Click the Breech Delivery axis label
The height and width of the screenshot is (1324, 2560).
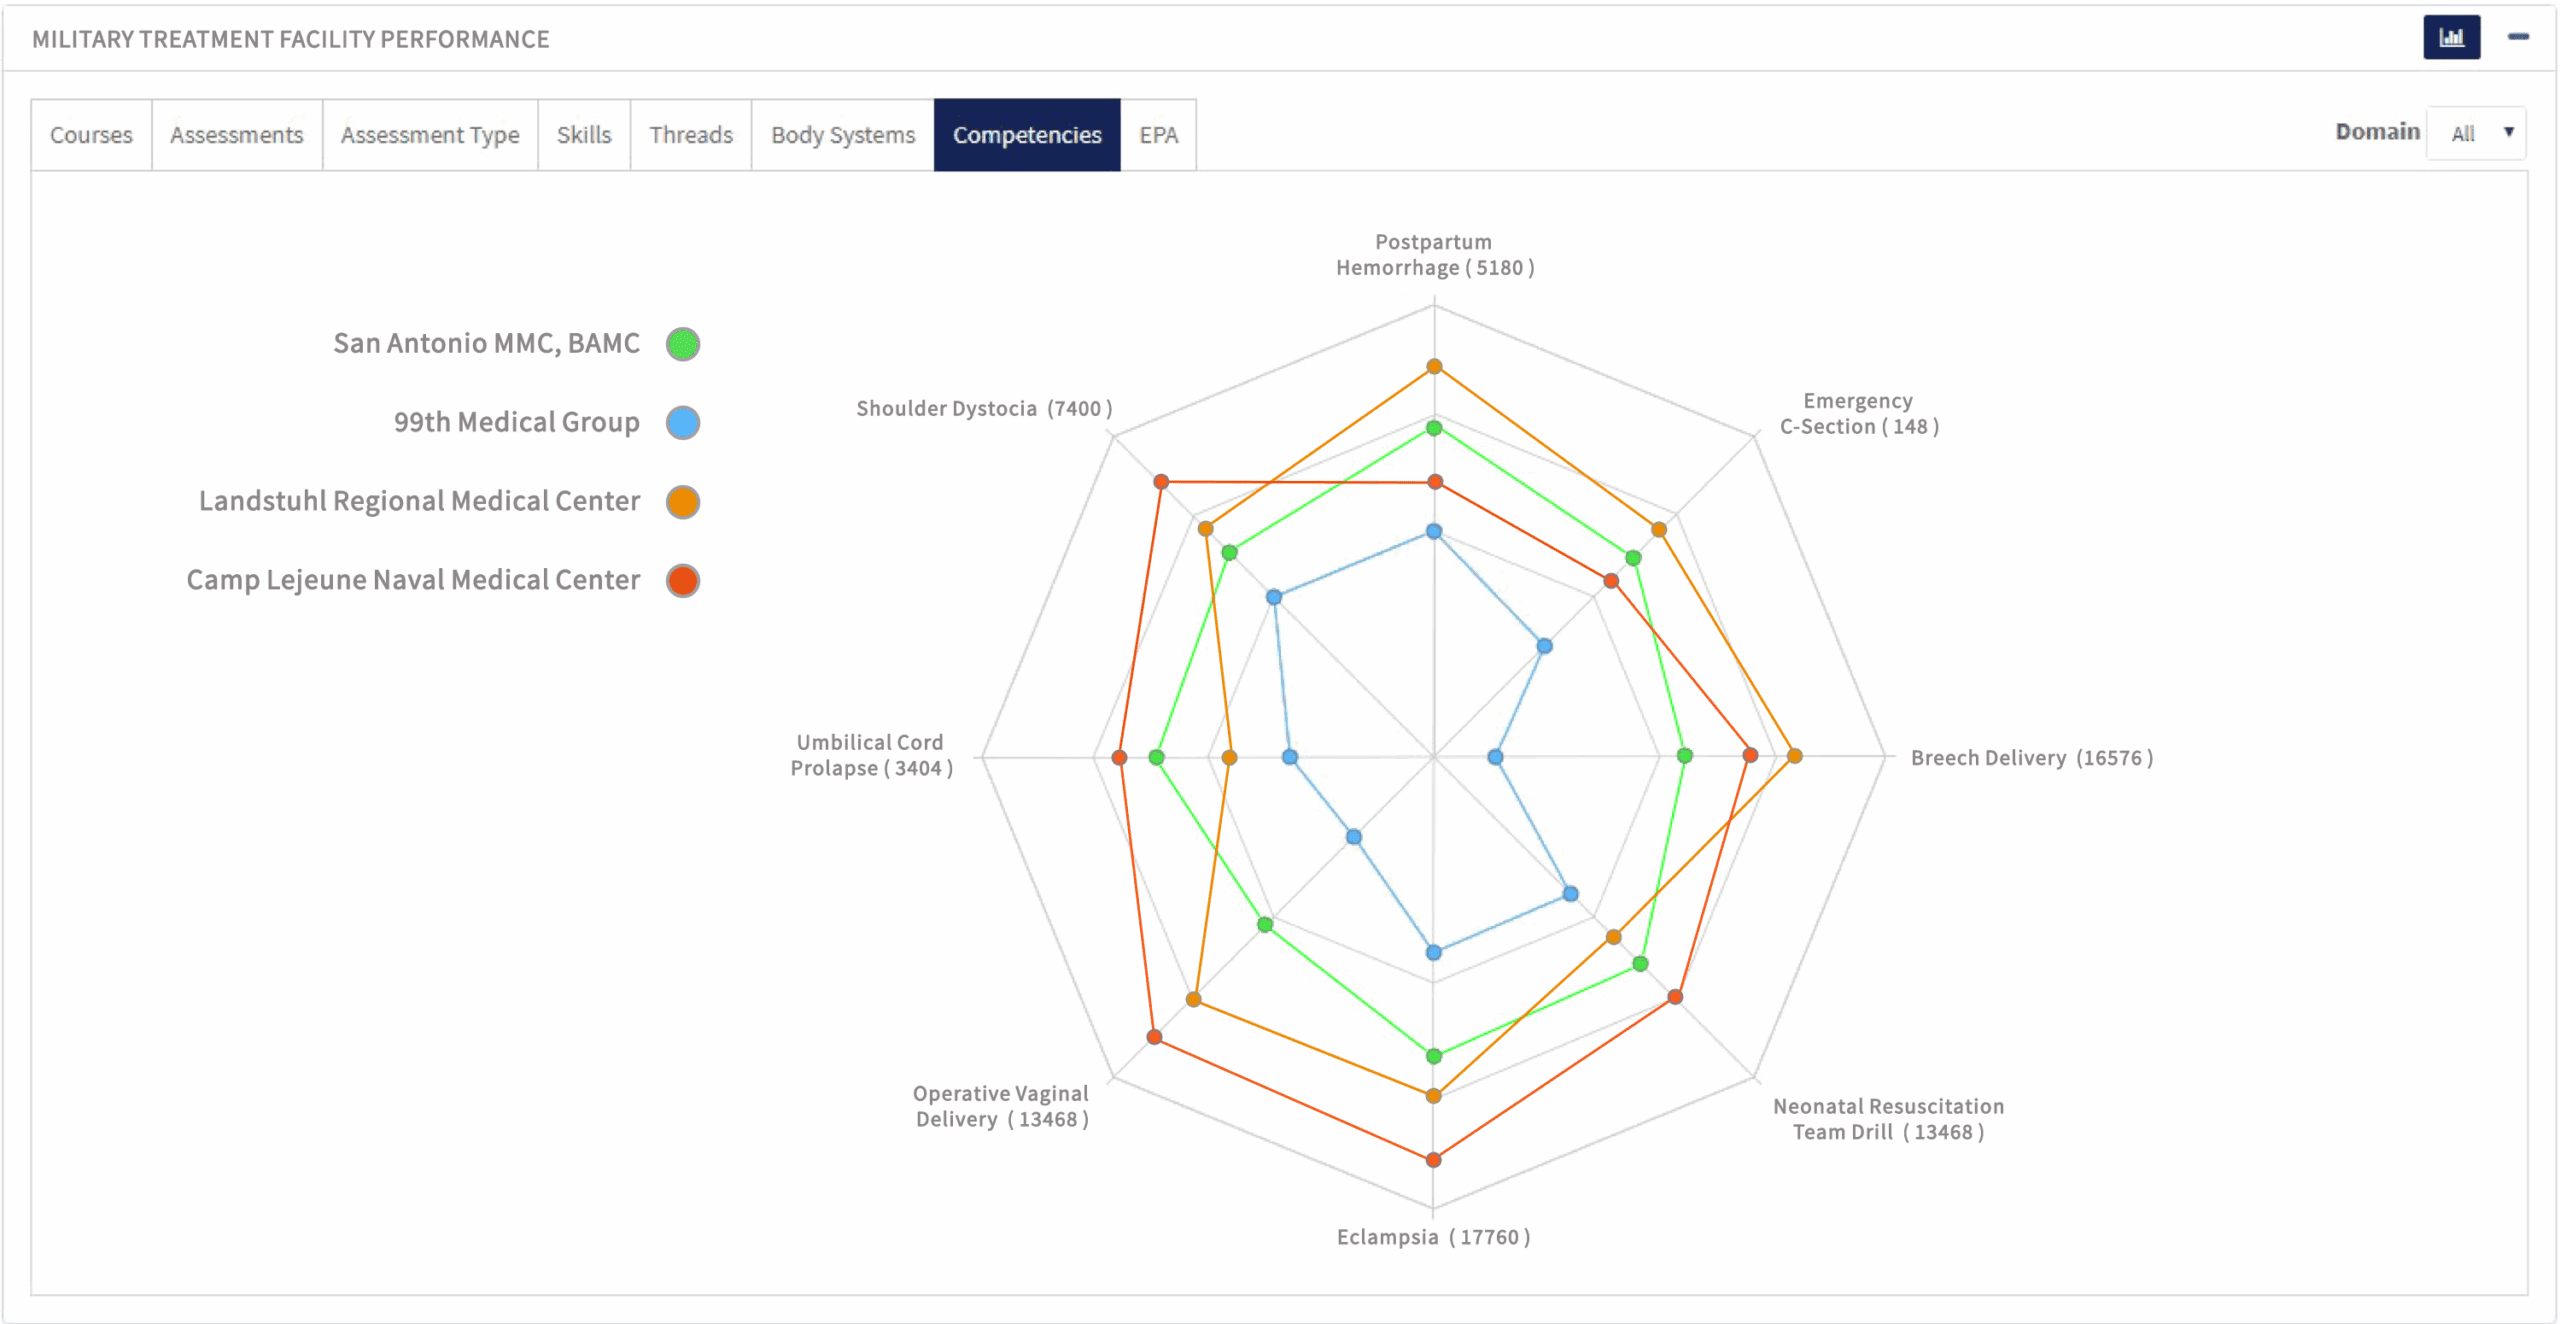(2031, 758)
